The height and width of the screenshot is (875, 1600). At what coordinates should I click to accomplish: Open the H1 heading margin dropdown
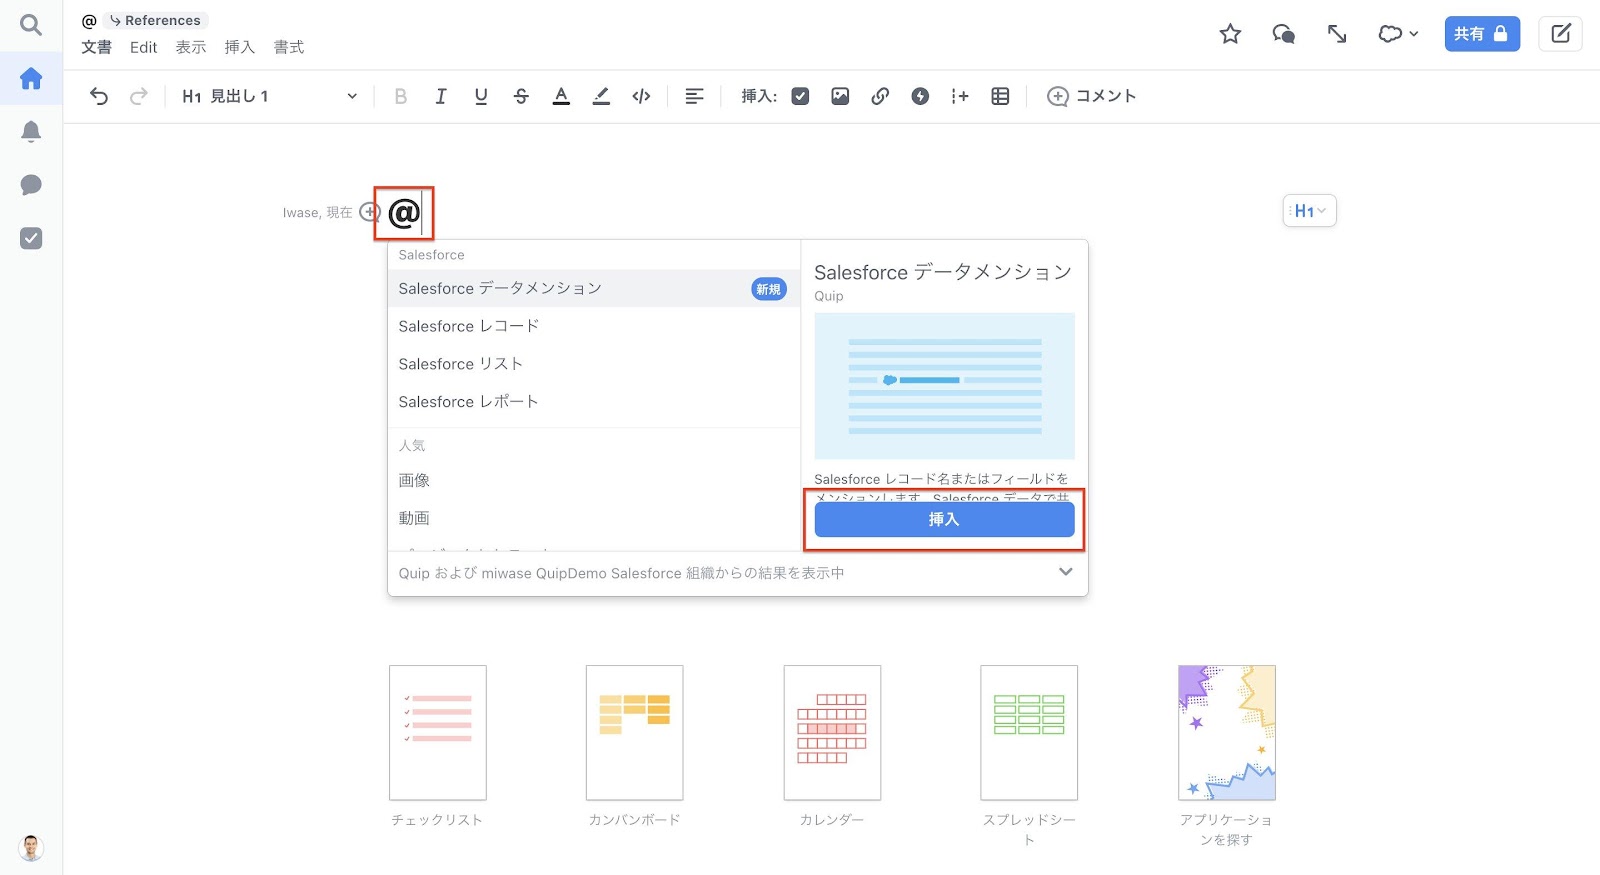pyautogui.click(x=1310, y=211)
